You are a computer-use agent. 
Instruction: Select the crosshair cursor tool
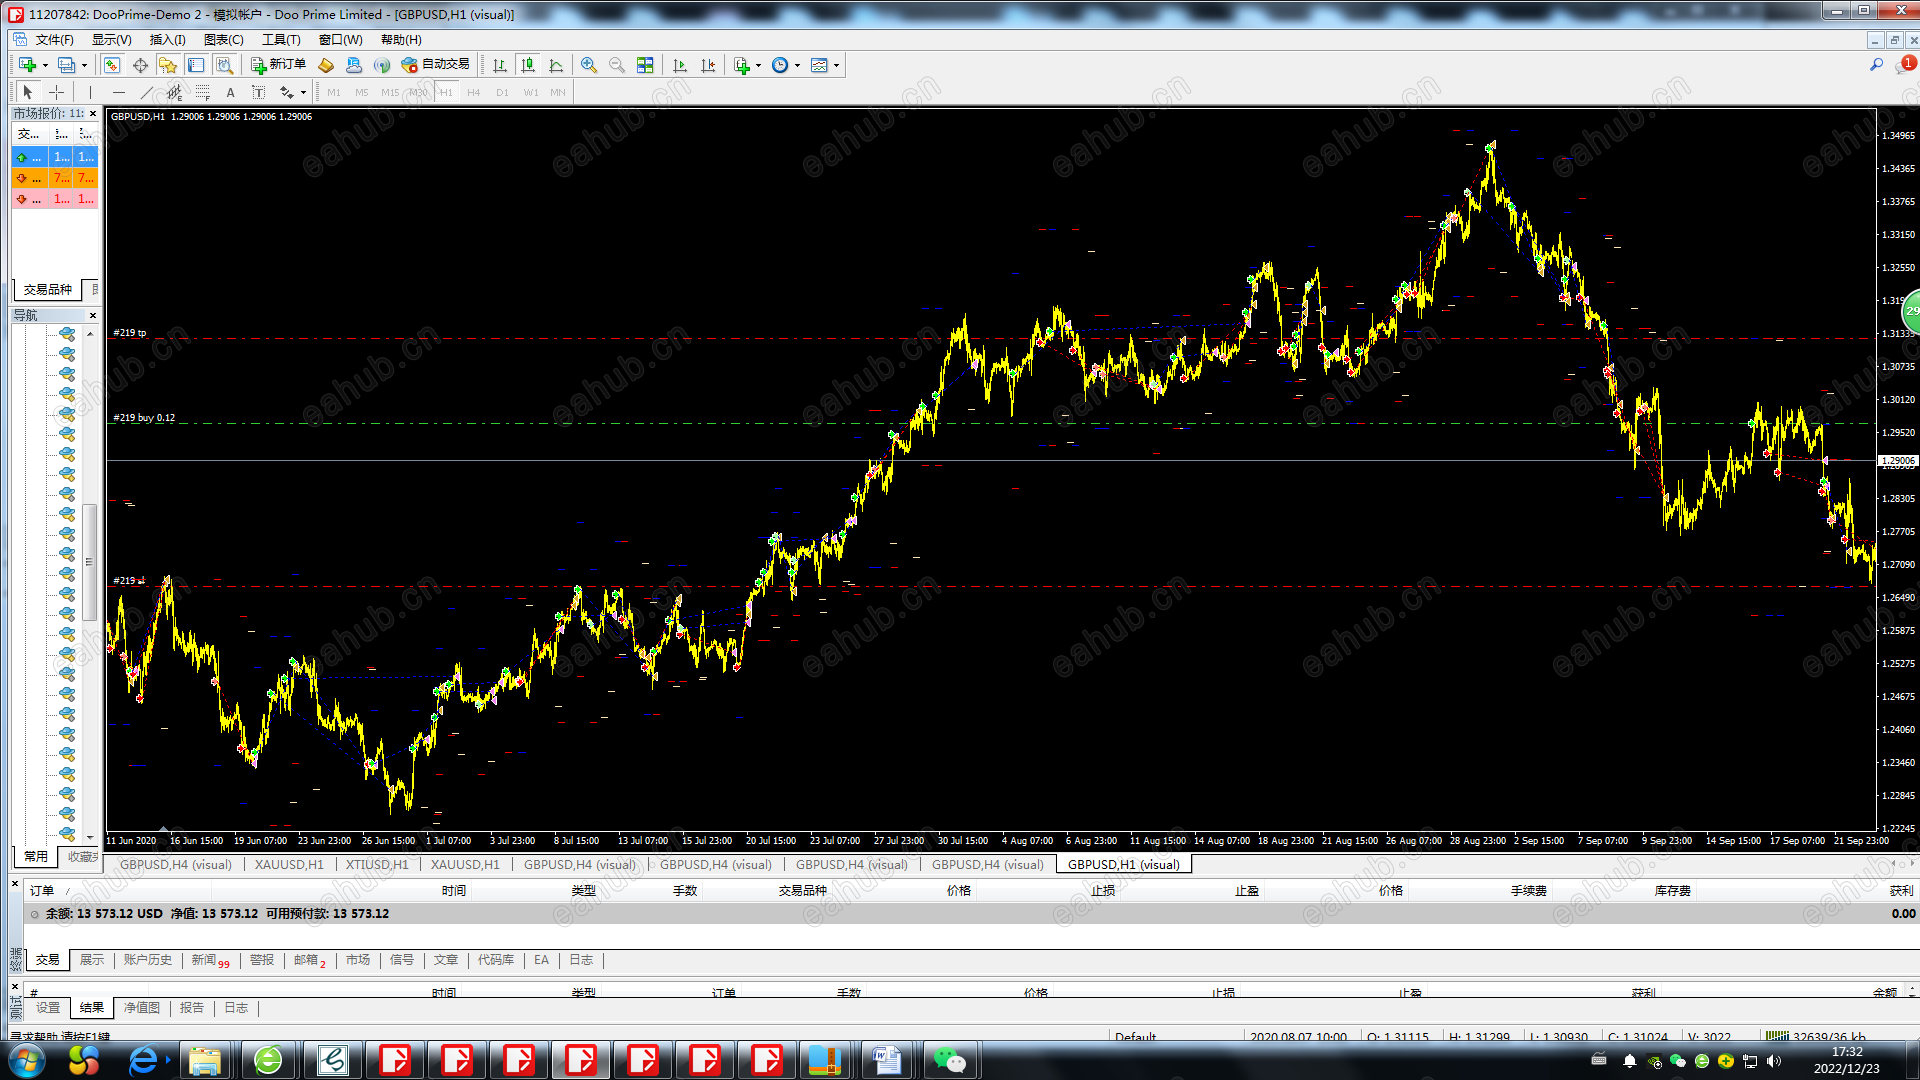tap(56, 92)
